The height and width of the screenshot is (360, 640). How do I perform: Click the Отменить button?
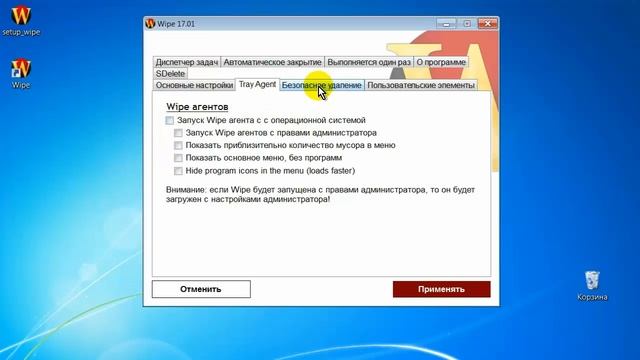coord(201,289)
